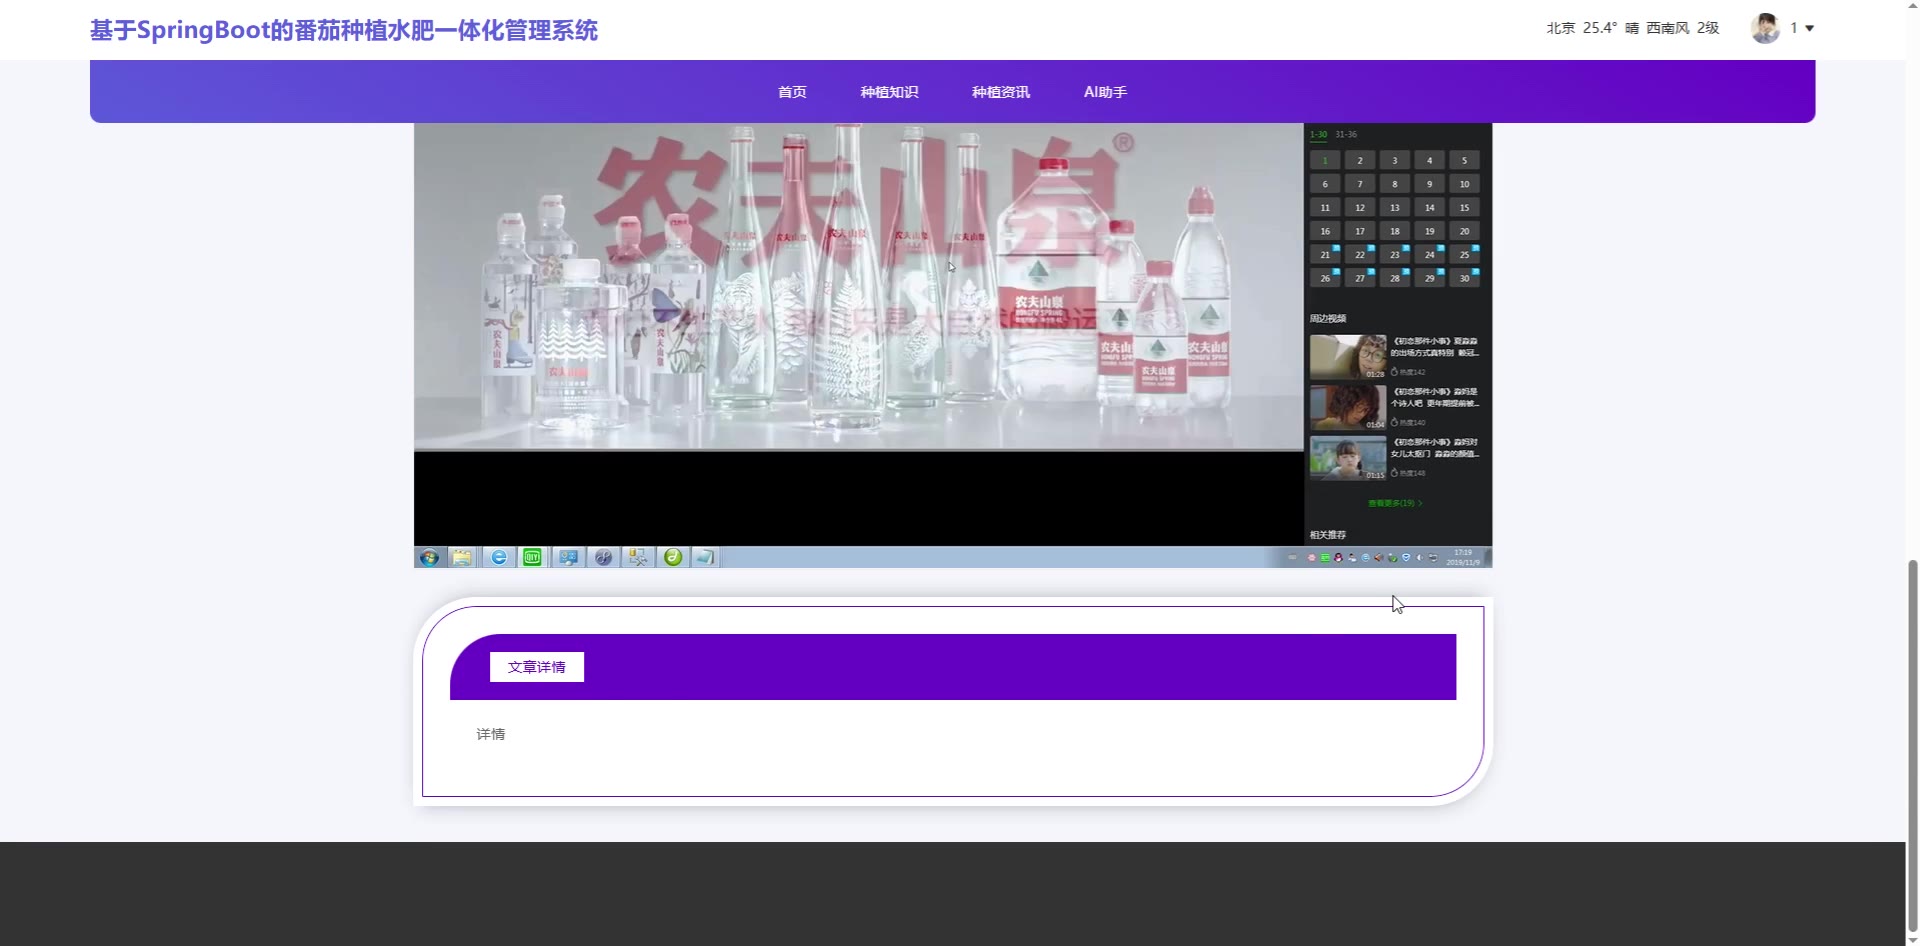Click the database tools taskbar icon
1920x946 pixels.
(x=638, y=557)
